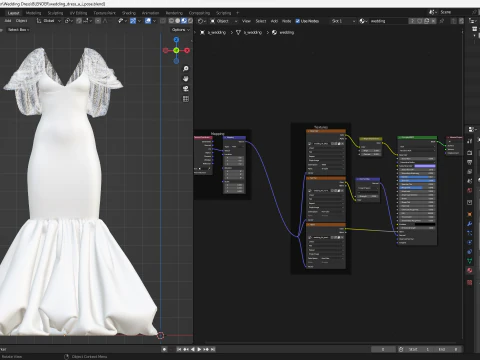Switch to the Modeling workspace tab
Viewport: 480px width, 360px height.
click(33, 13)
